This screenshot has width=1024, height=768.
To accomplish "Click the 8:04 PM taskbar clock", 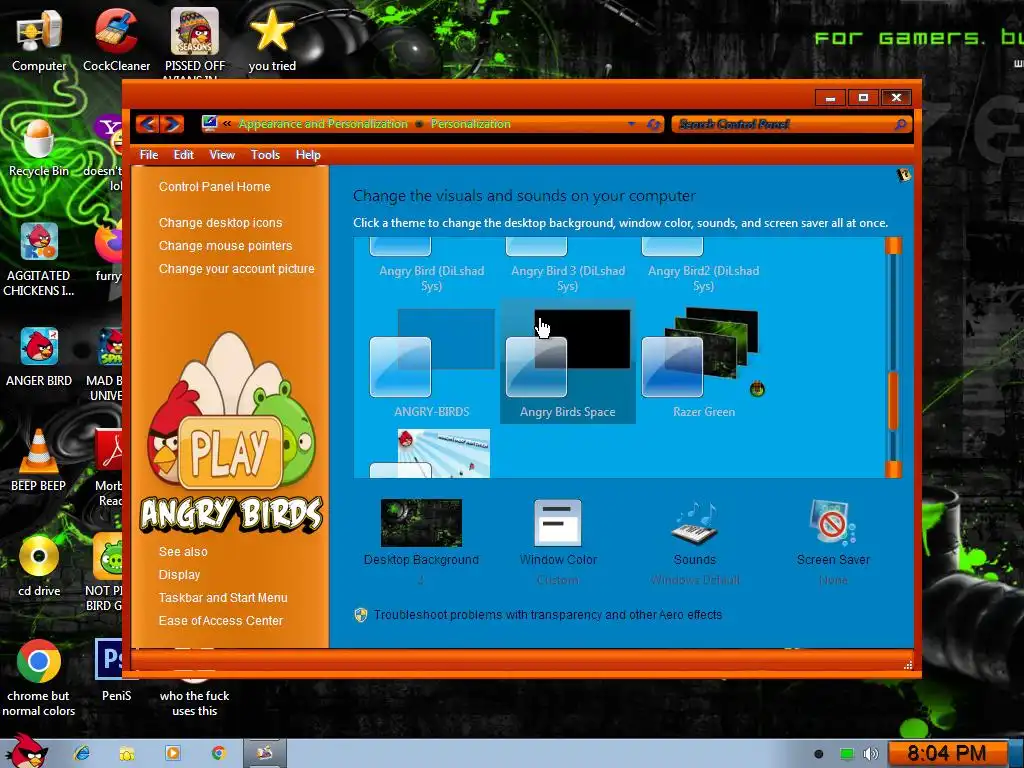I will [946, 754].
